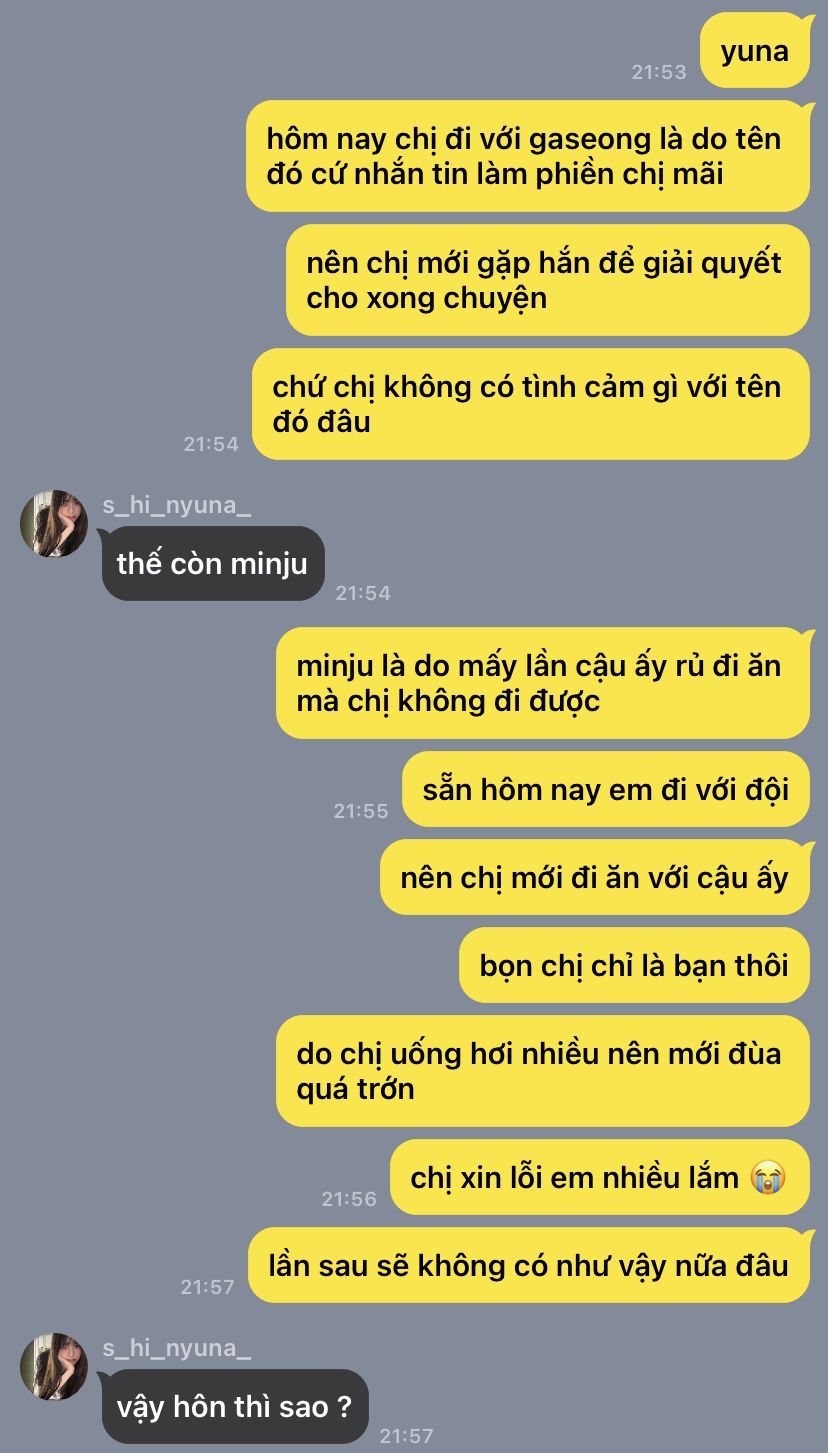828x1453 pixels.
Task: Select the gray "vậy hôn thì sao ?" bubble
Action: [x=235, y=1406]
